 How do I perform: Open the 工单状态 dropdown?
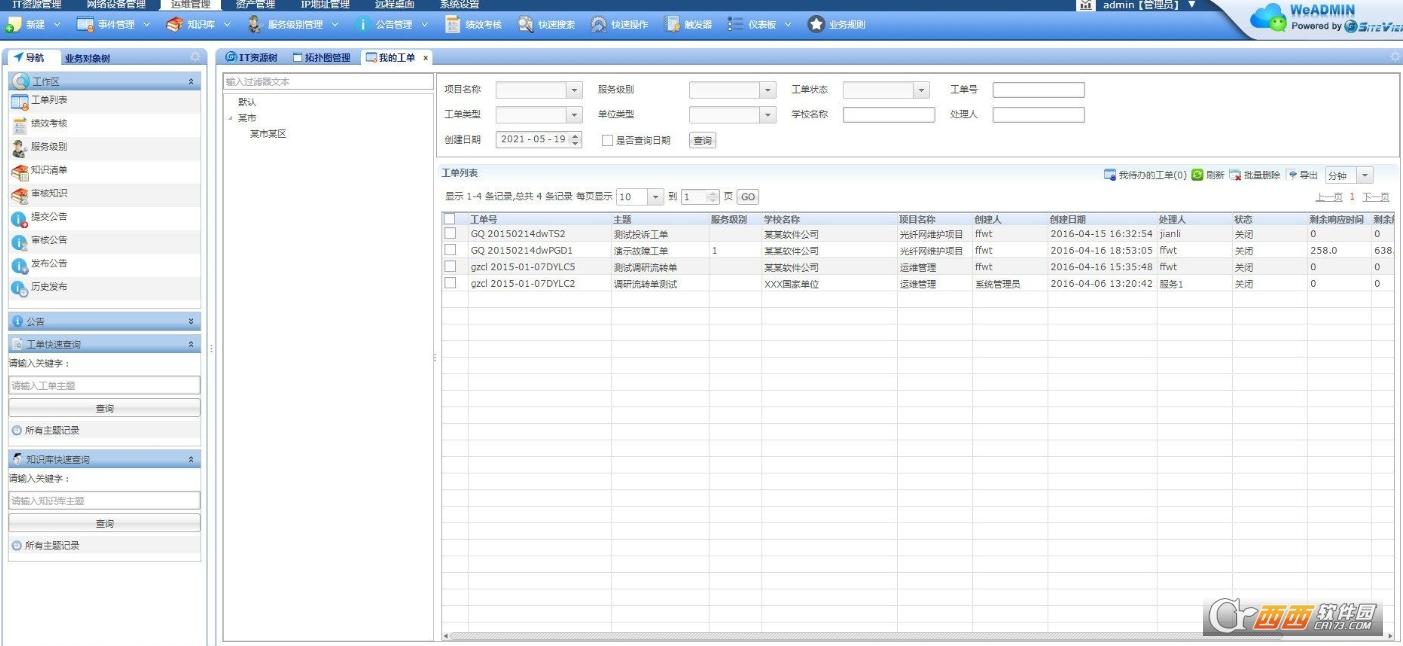tap(921, 90)
